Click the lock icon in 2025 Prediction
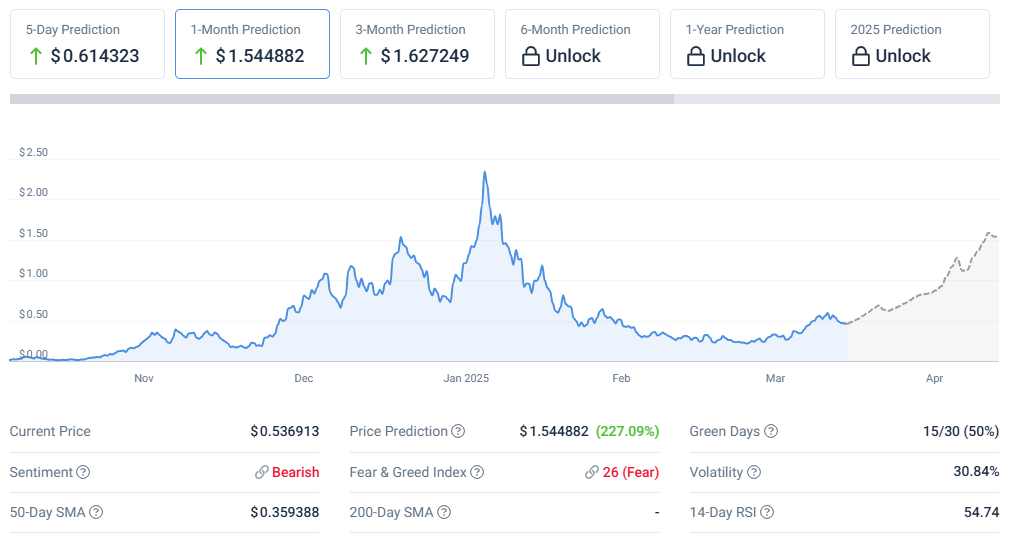The image size is (1024, 543). [861, 56]
